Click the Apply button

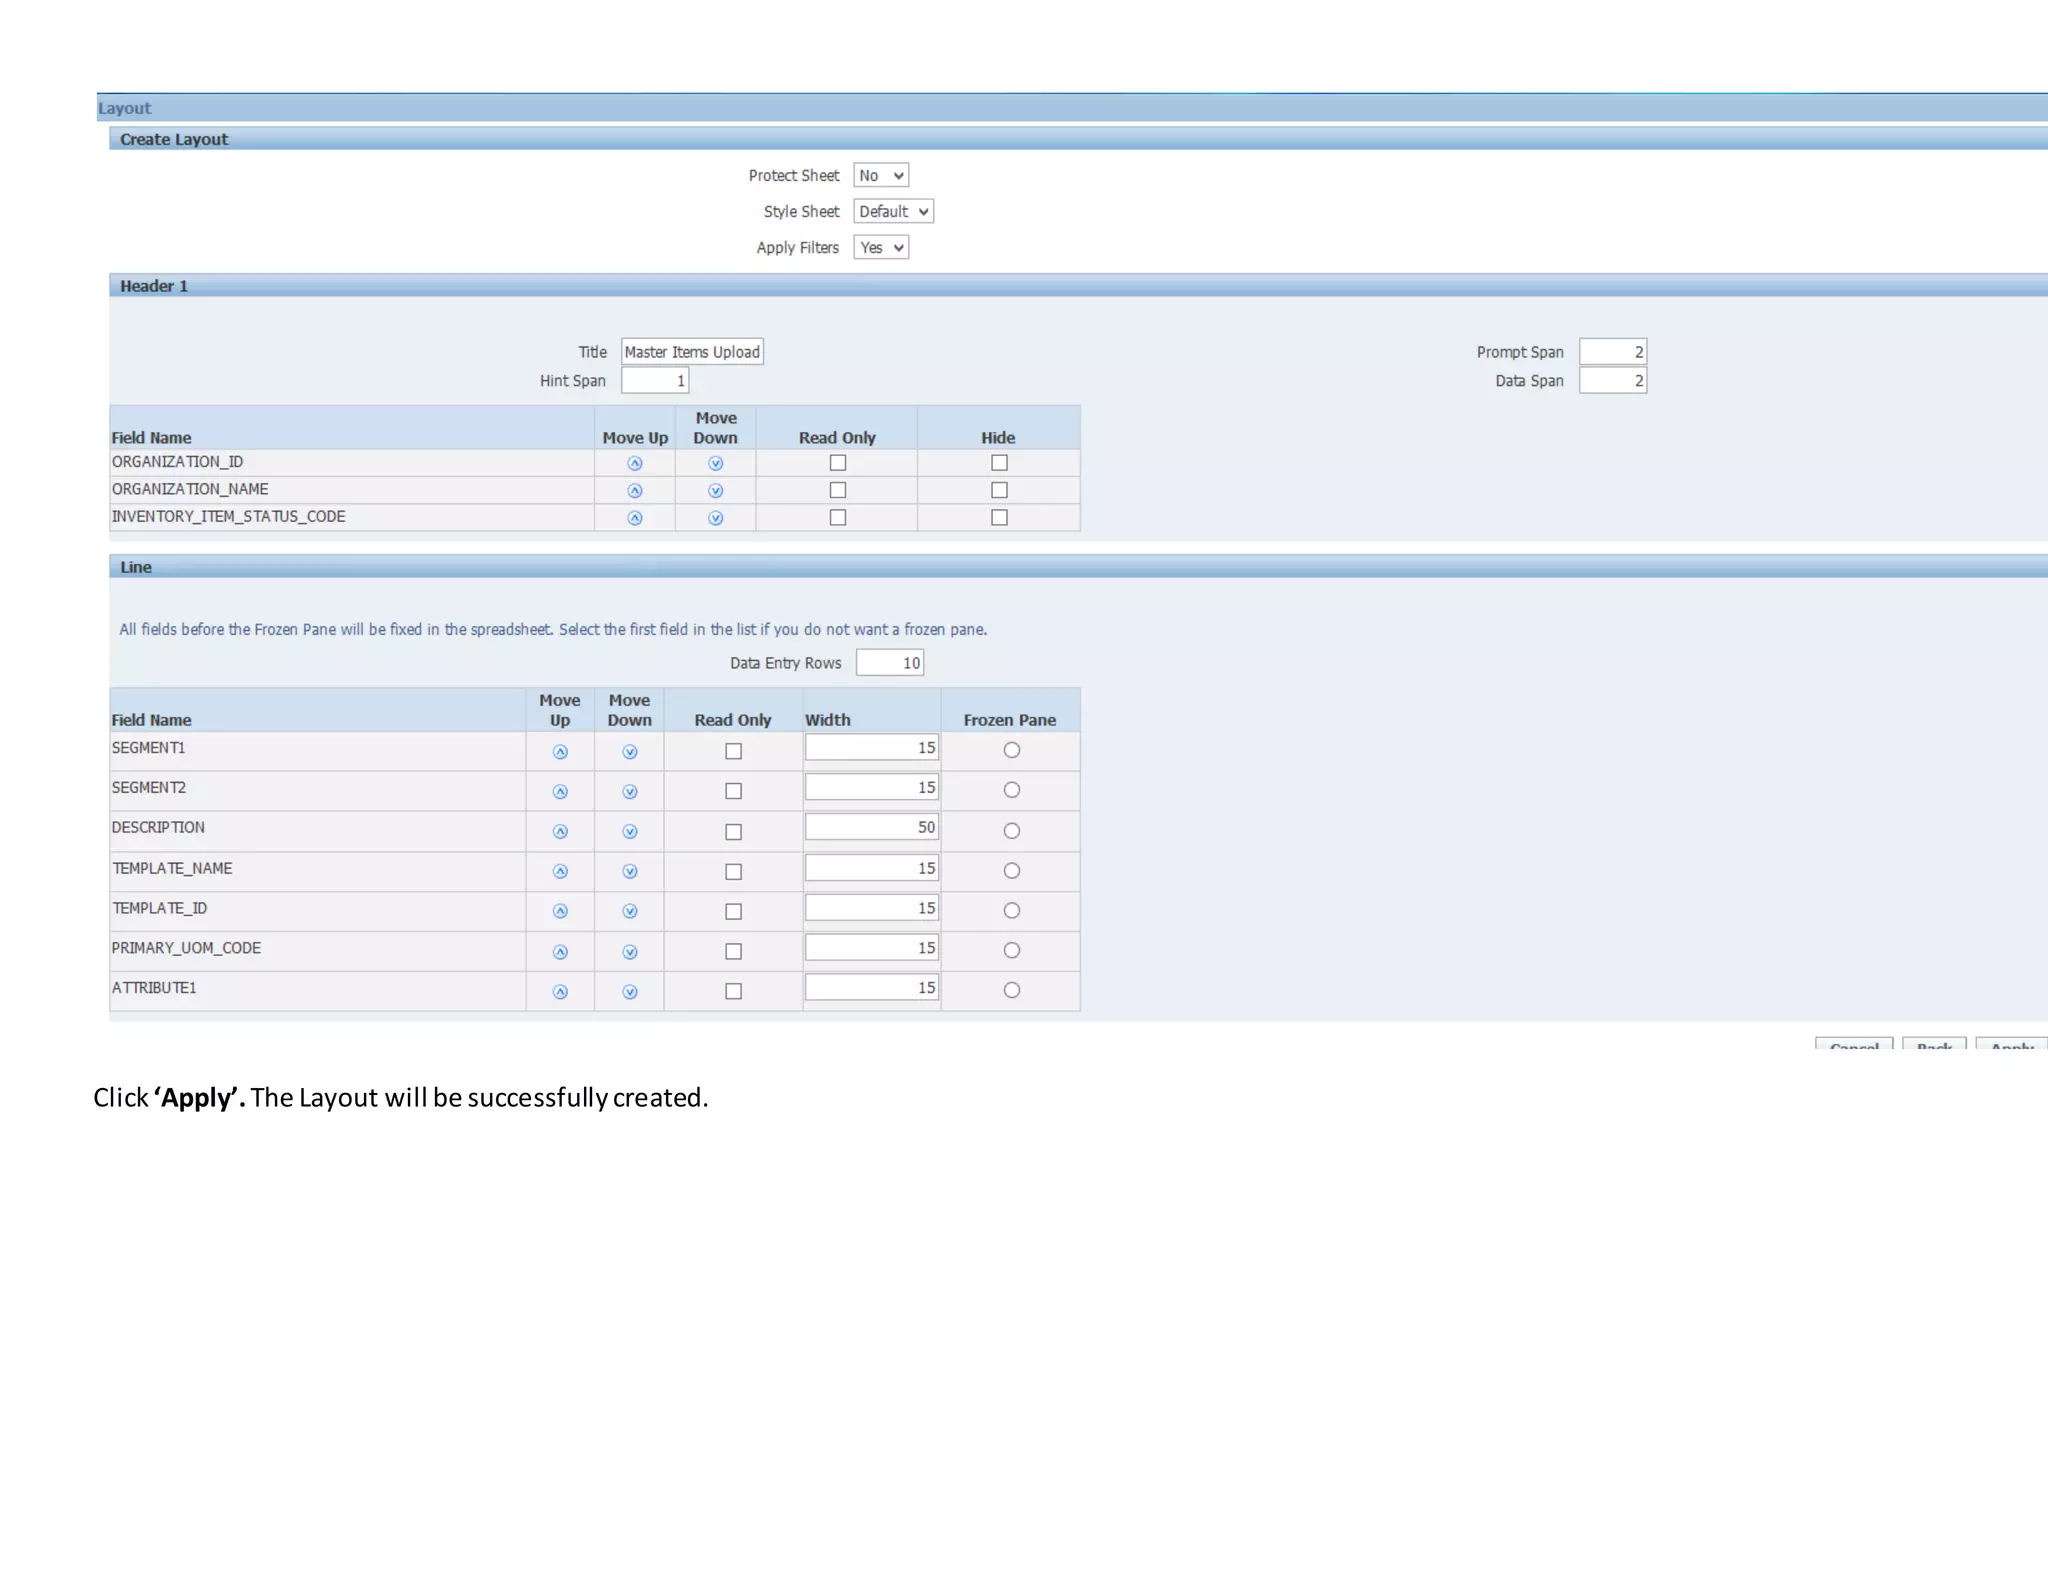[2011, 1044]
